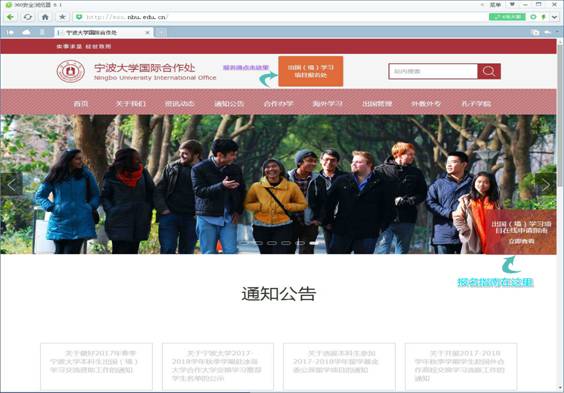The width and height of the screenshot is (564, 393).
Task: Show next banner slide with right arrow
Action: pos(545,185)
